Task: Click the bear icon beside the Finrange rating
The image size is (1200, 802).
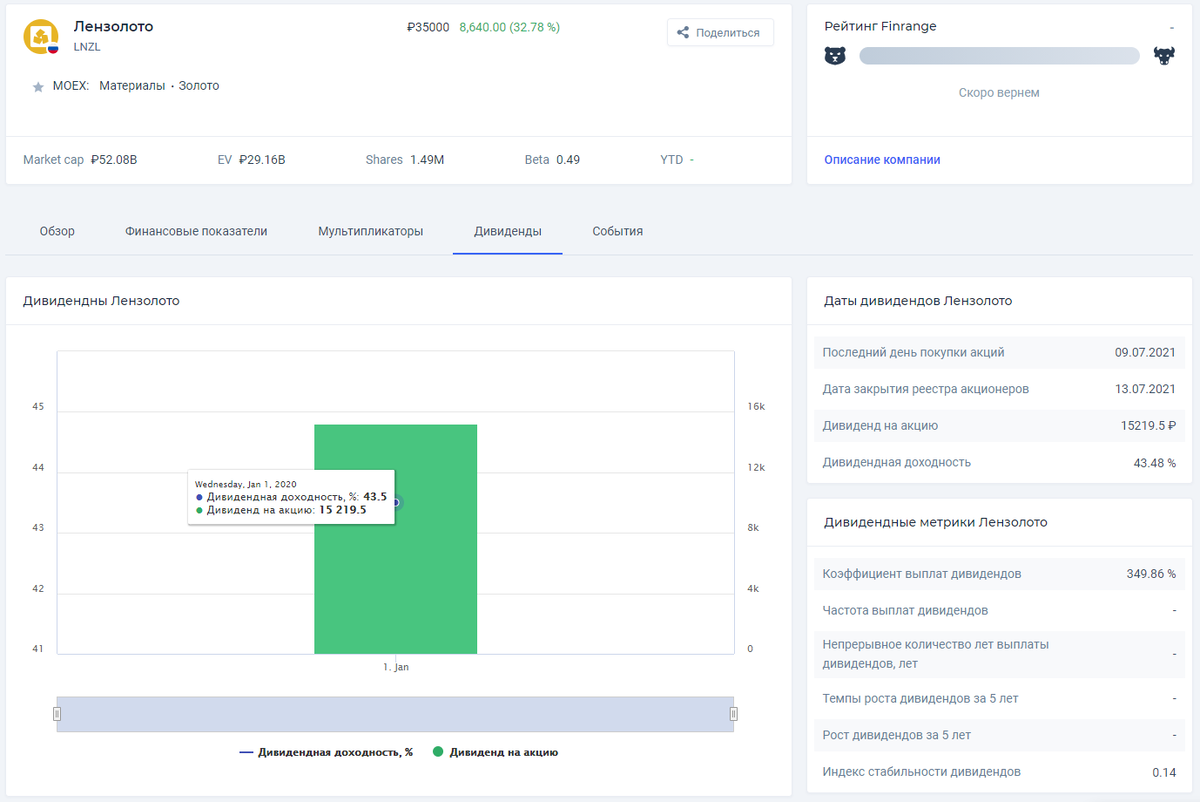Action: (x=836, y=56)
